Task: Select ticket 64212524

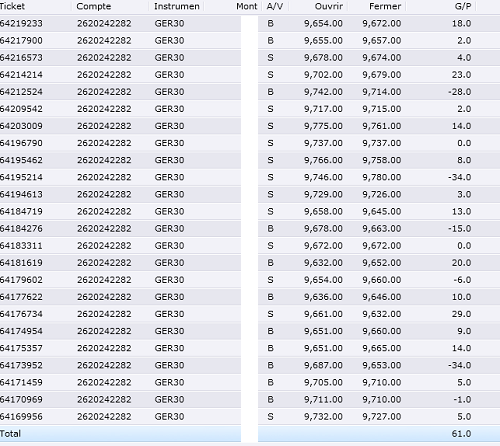Action: pyautogui.click(x=21, y=92)
